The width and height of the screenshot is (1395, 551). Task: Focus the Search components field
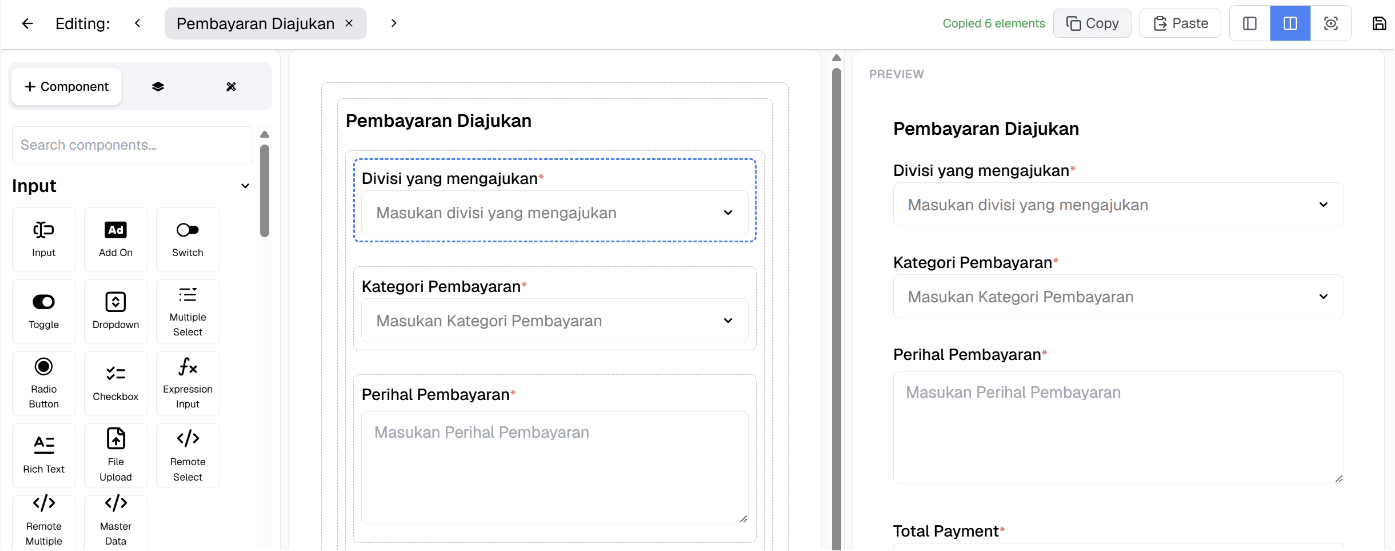coord(133,145)
